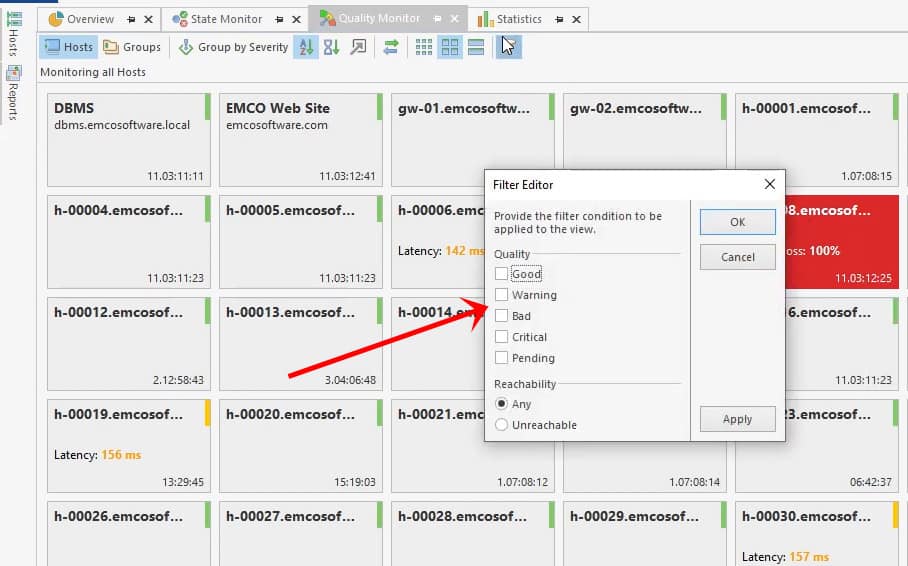Click highlighted toolbar button under mouse pointer
This screenshot has height=566, width=908.
(x=508, y=47)
